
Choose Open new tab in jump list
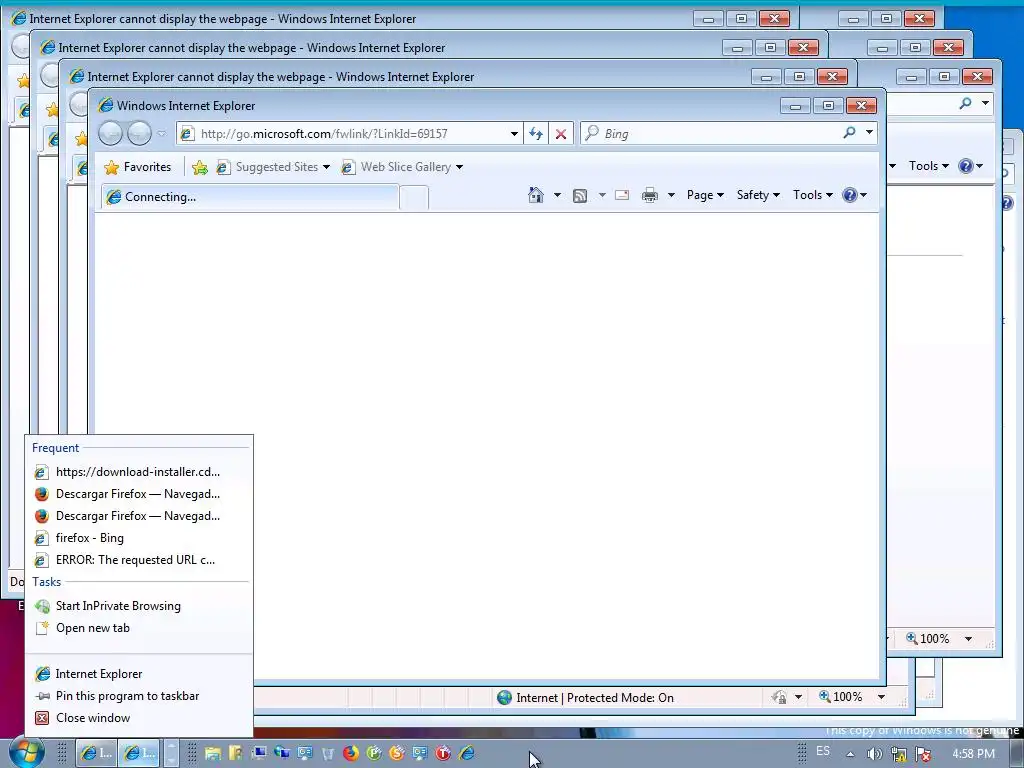pos(138,628)
